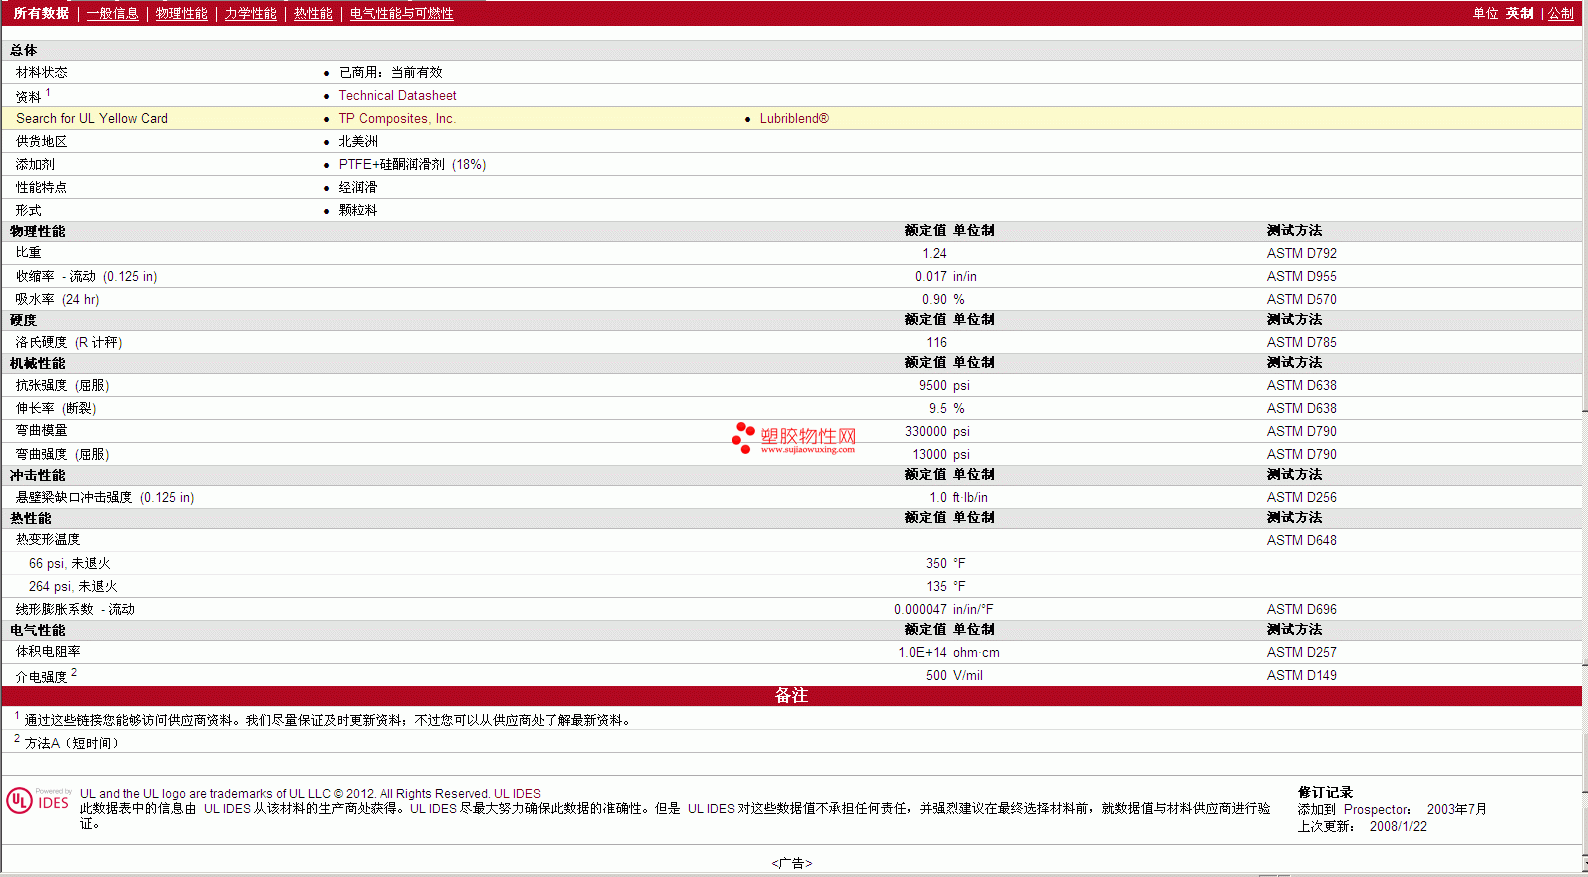Viewport: 1588px width, 877px height.
Task: Click the 已商用：当前有效 status text
Action: click(390, 72)
